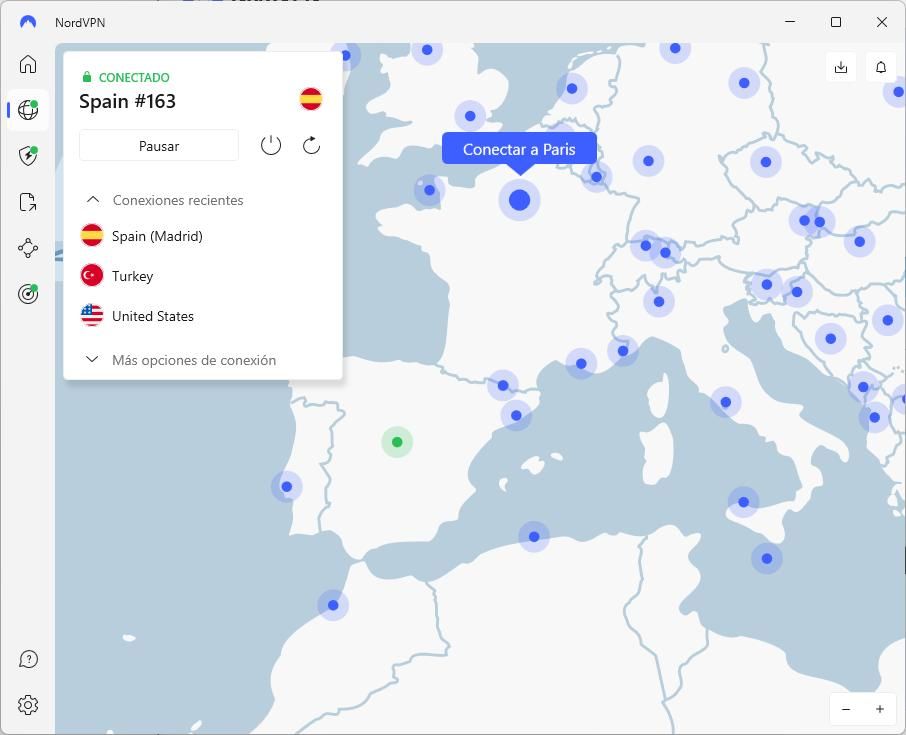Open the VPN world map view
Image resolution: width=906 pixels, height=735 pixels.
pyautogui.click(x=27, y=110)
